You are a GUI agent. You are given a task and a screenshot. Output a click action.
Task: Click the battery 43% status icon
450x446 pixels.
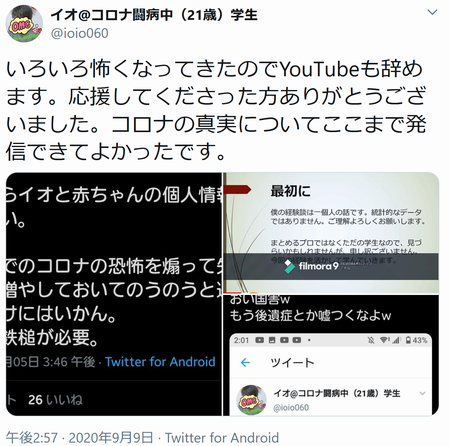click(x=416, y=340)
